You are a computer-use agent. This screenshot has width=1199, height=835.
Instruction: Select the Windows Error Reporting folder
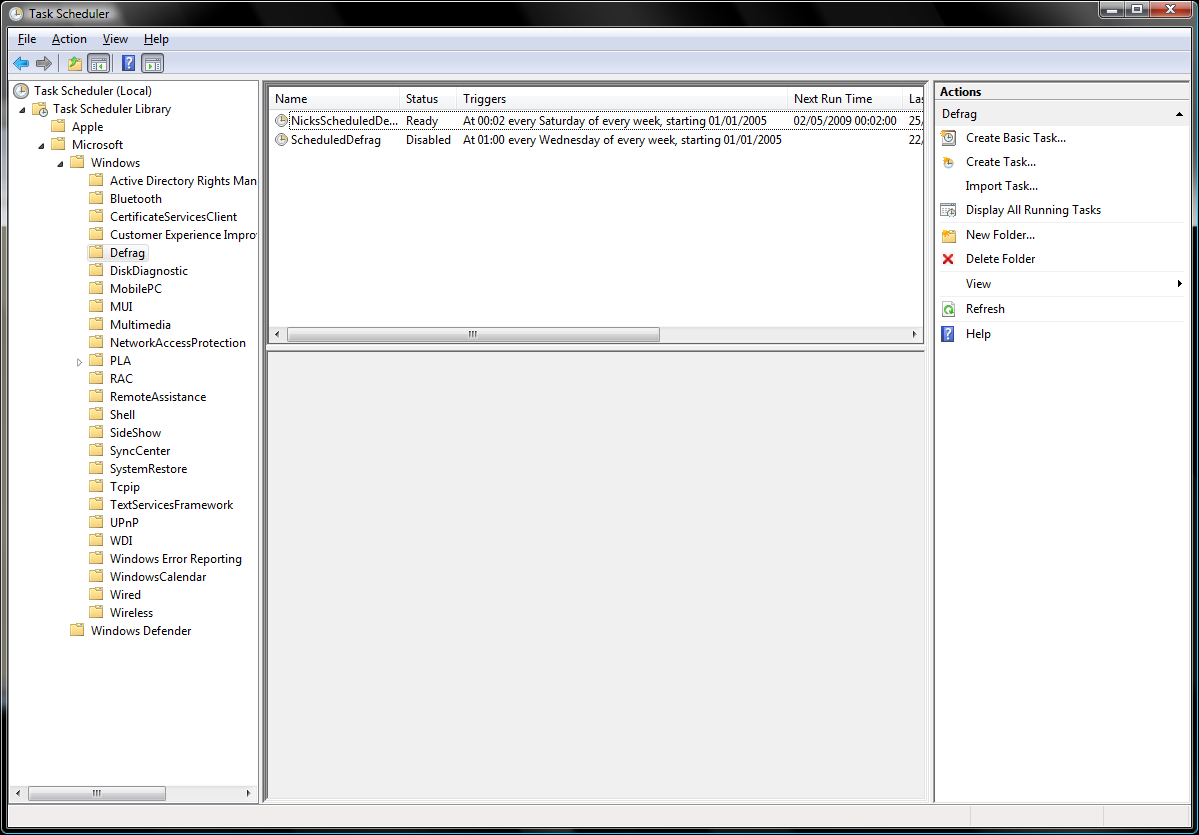[175, 559]
